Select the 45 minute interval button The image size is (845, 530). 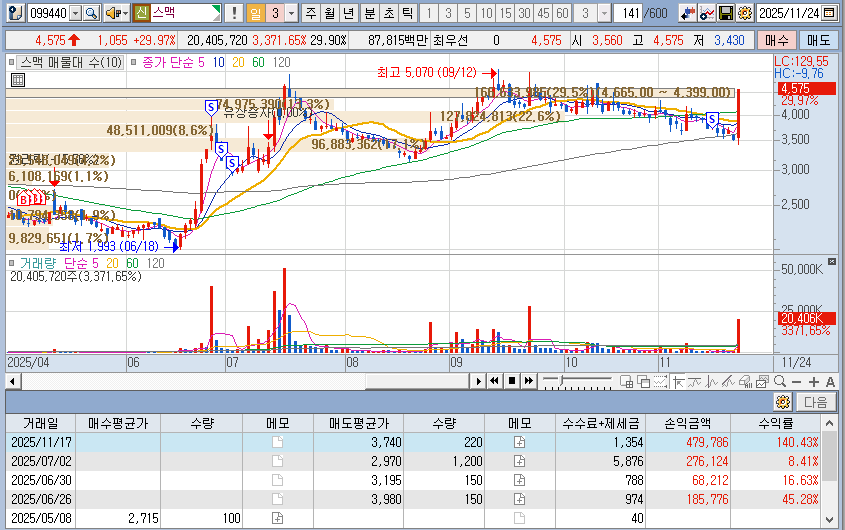(x=543, y=13)
